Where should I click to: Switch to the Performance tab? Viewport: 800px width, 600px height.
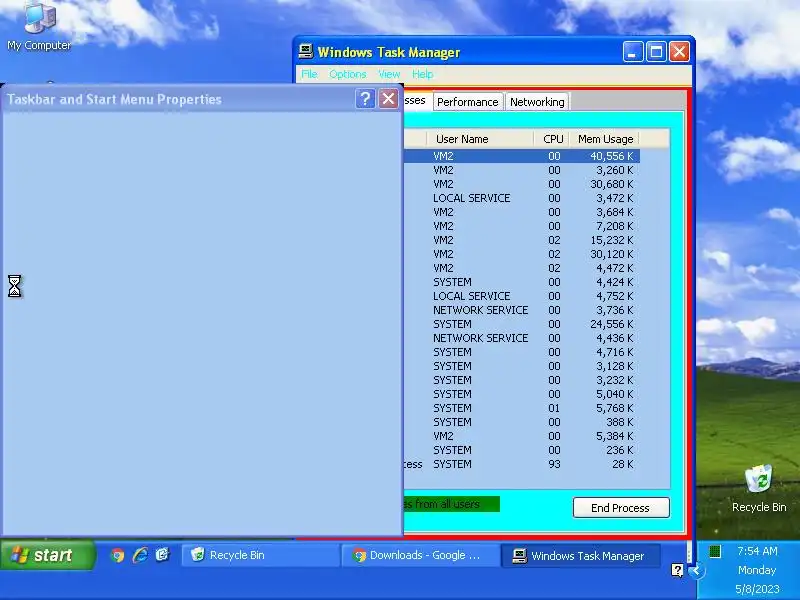click(x=468, y=102)
